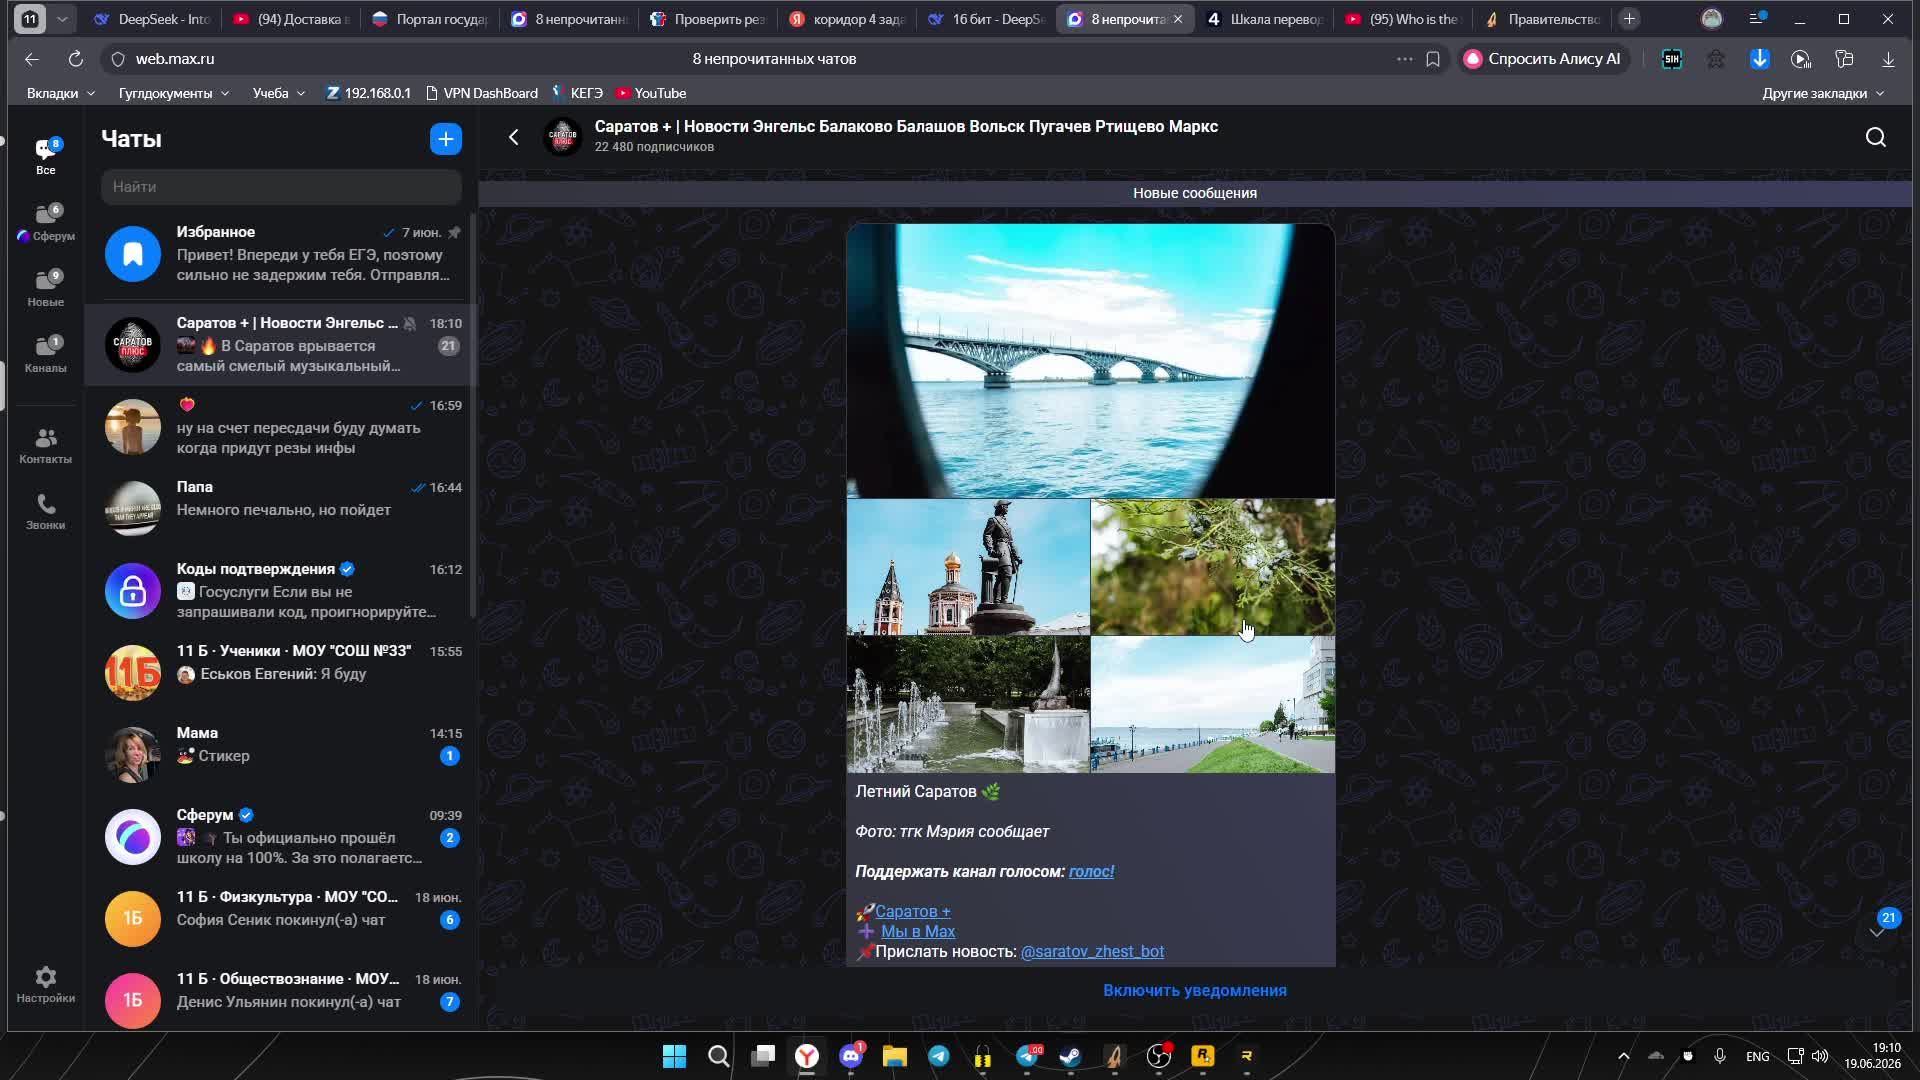Click Включить уведомления

coord(1195,991)
